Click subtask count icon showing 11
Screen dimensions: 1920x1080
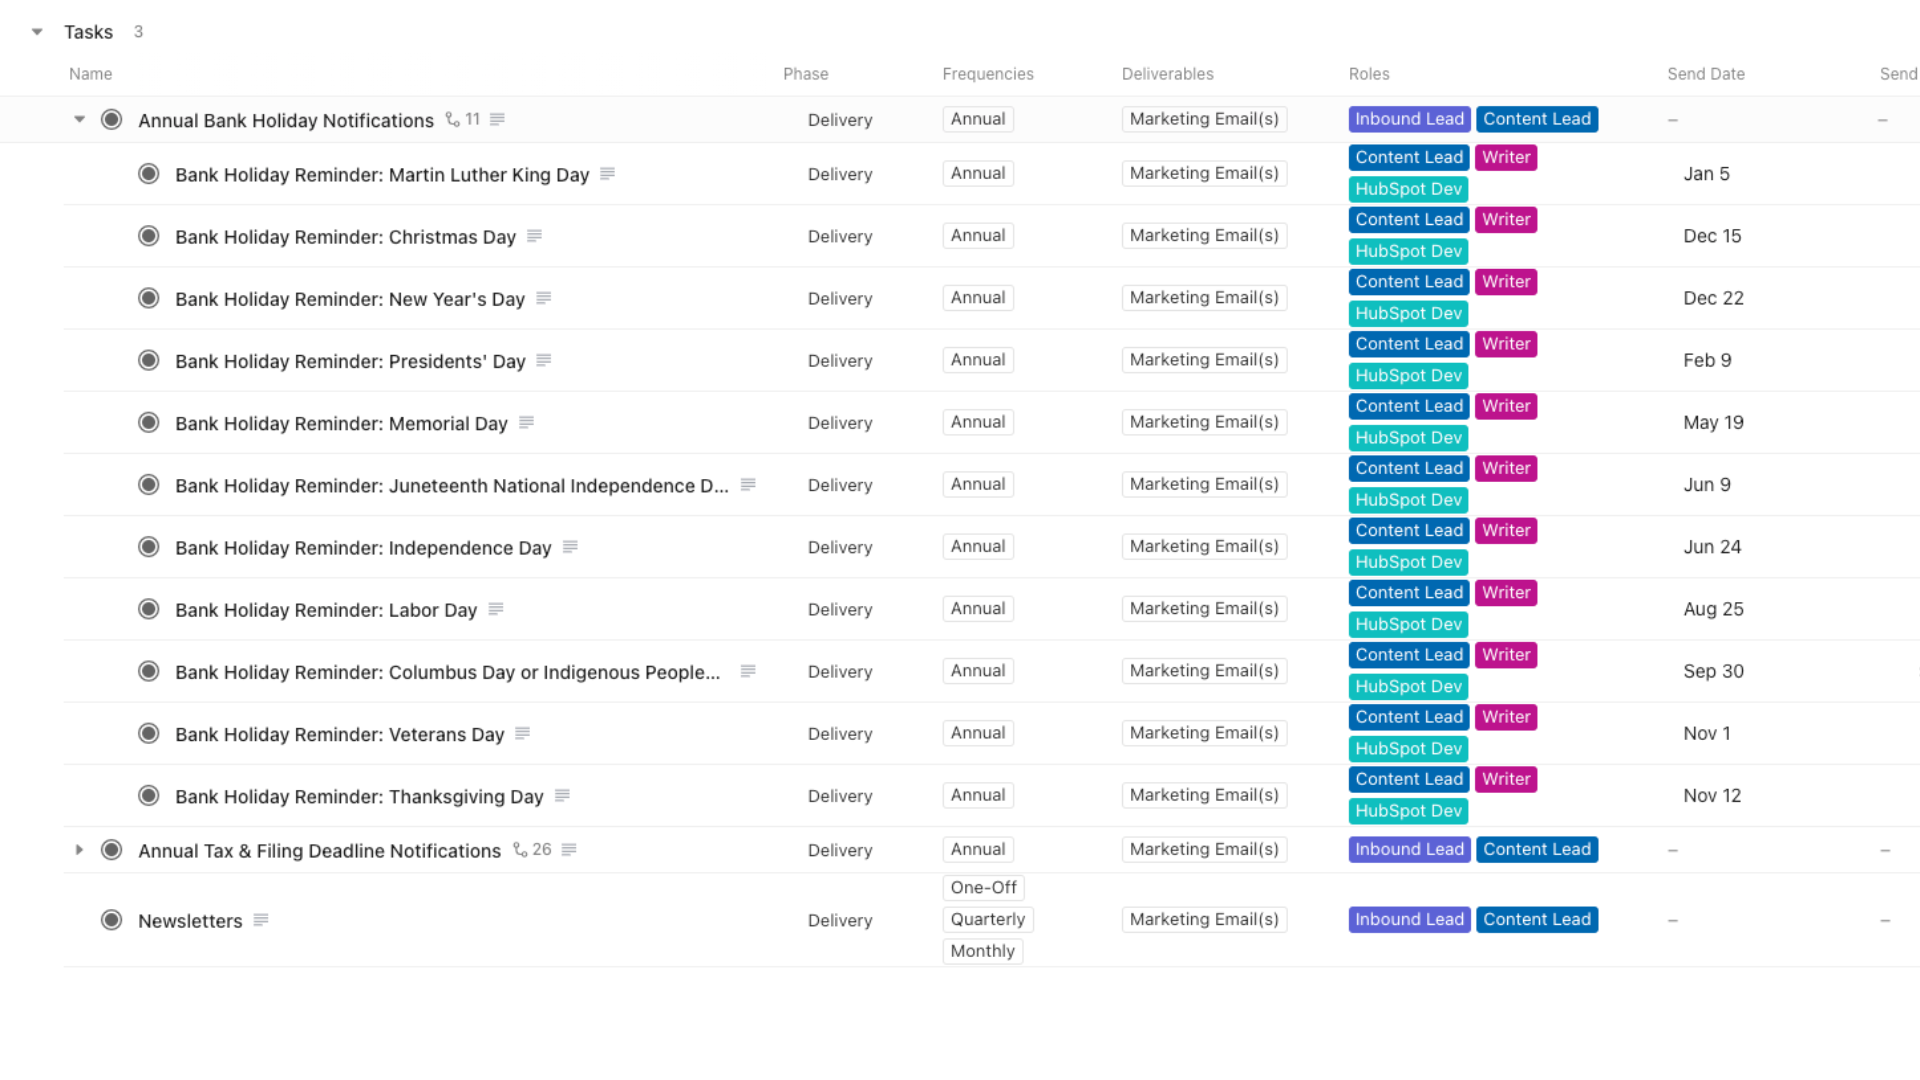click(x=463, y=119)
